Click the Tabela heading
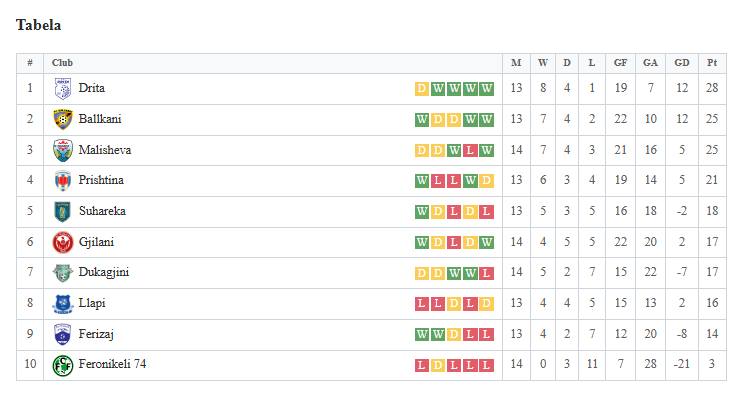The height and width of the screenshot is (401, 742). pyautogui.click(x=38, y=25)
